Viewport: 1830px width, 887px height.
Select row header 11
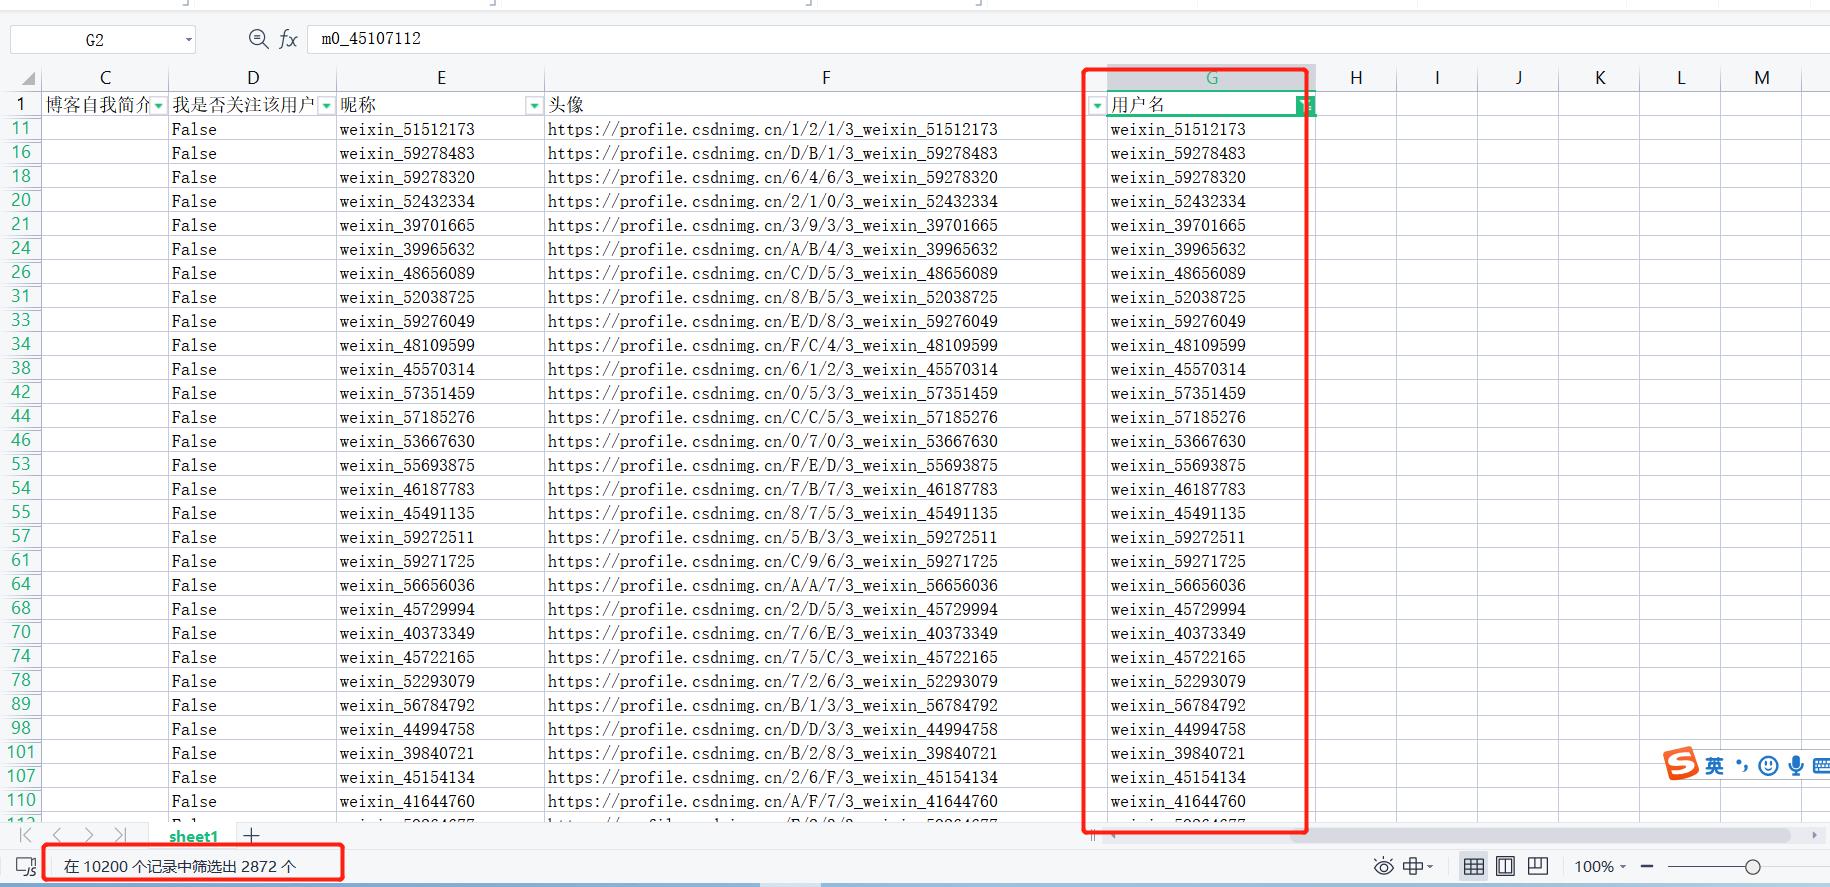click(21, 128)
